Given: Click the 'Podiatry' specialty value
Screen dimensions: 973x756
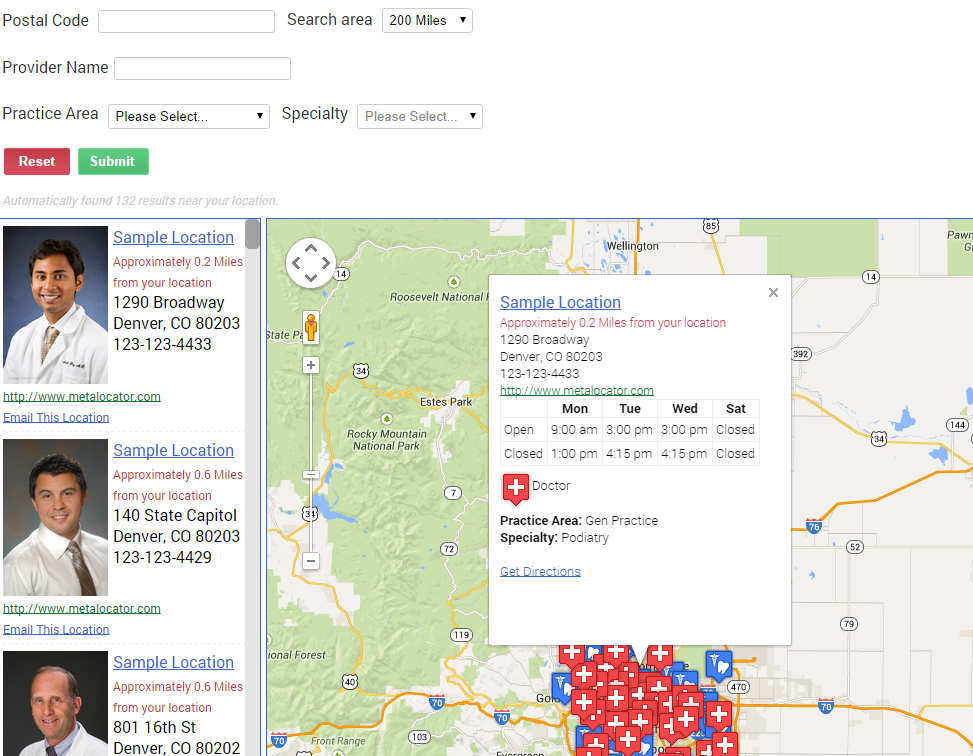Looking at the screenshot, I should click(x=585, y=538).
